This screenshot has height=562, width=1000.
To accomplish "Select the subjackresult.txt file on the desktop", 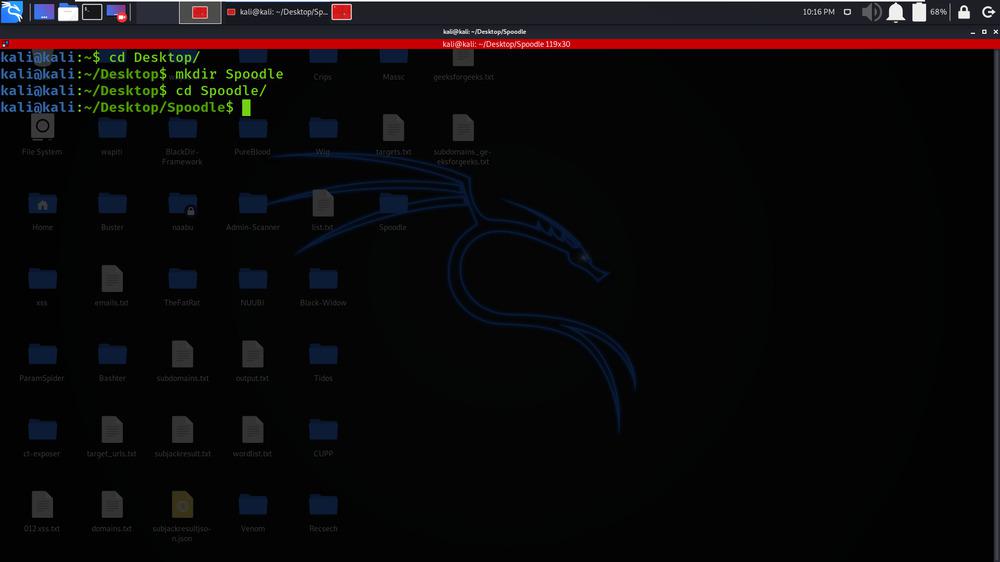I will [182, 436].
